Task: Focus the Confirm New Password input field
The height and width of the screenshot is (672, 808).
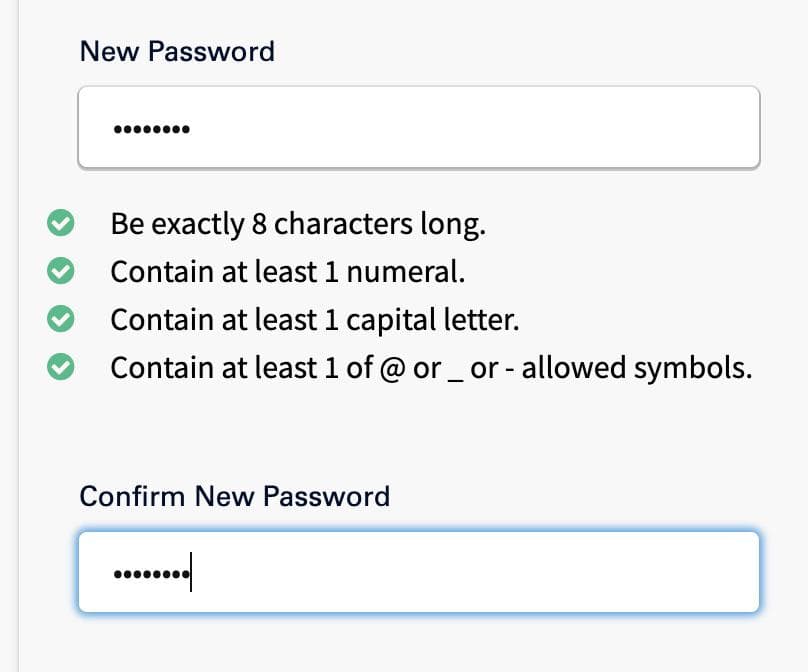Action: click(418, 573)
